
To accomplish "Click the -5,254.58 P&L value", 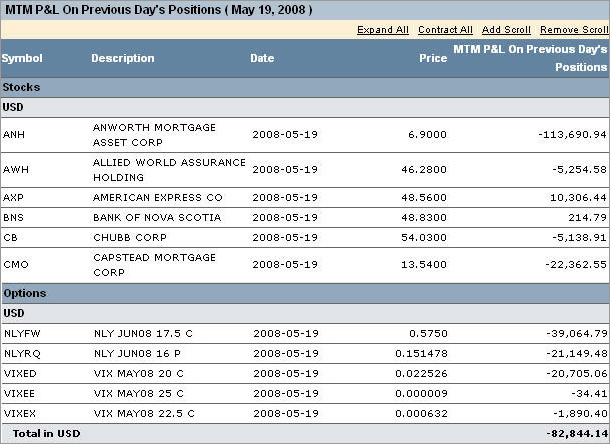I will click(x=579, y=170).
